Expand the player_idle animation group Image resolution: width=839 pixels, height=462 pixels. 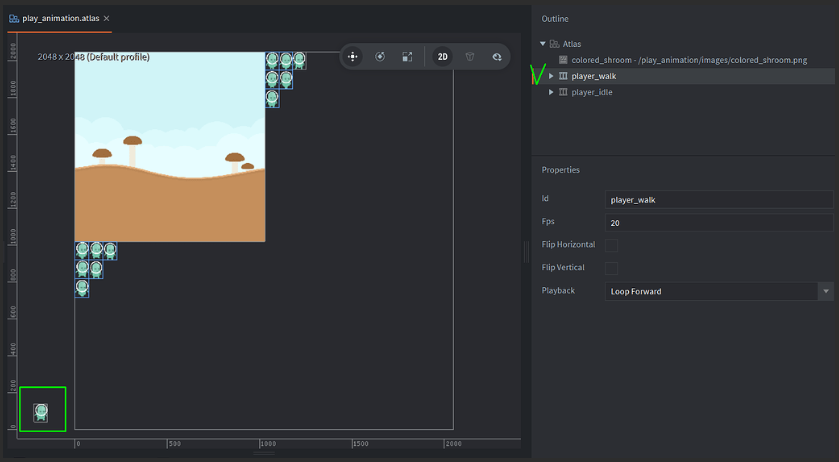tap(551, 92)
